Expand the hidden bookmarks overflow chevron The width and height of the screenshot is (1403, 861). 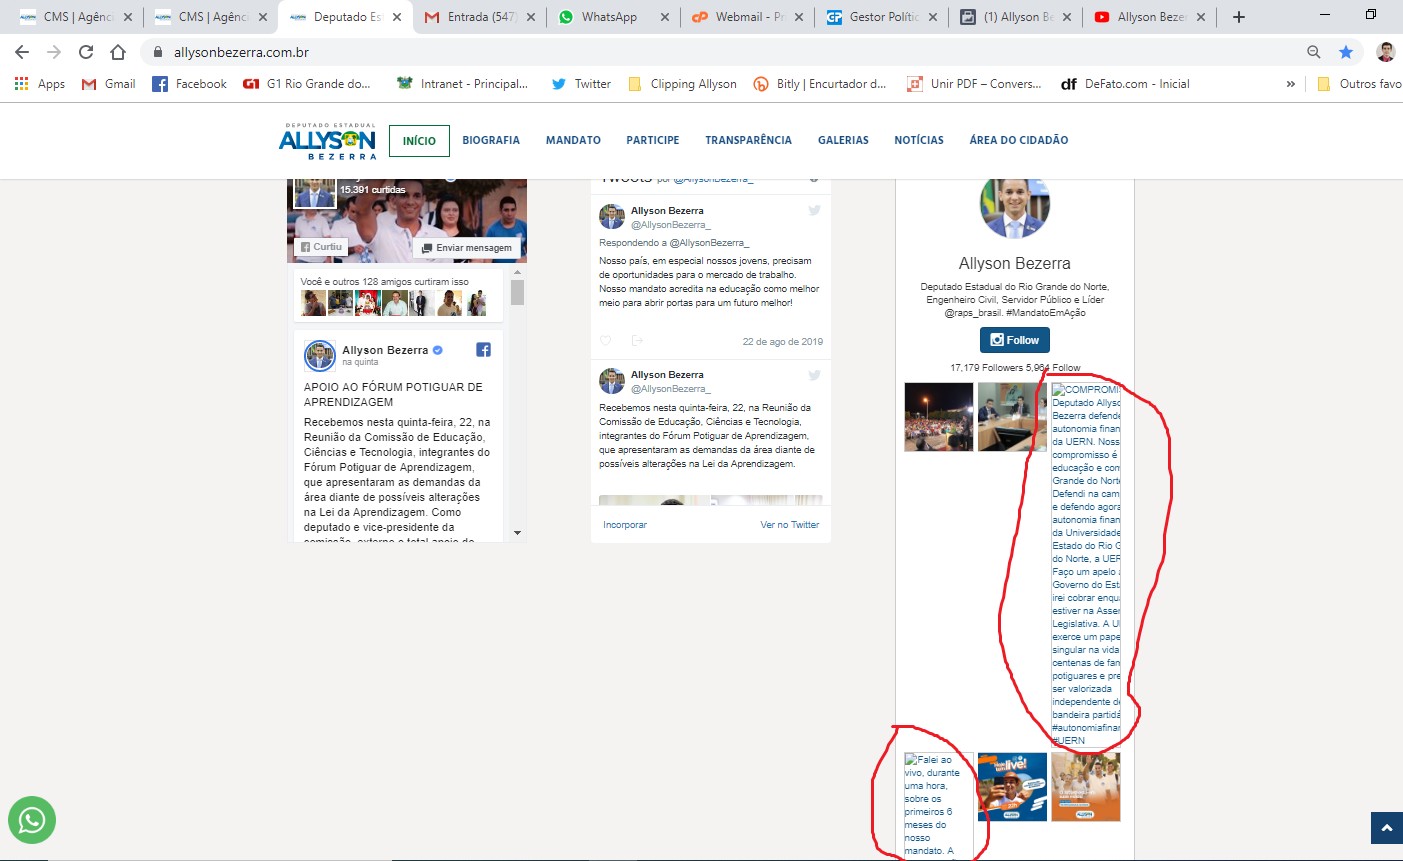1290,84
